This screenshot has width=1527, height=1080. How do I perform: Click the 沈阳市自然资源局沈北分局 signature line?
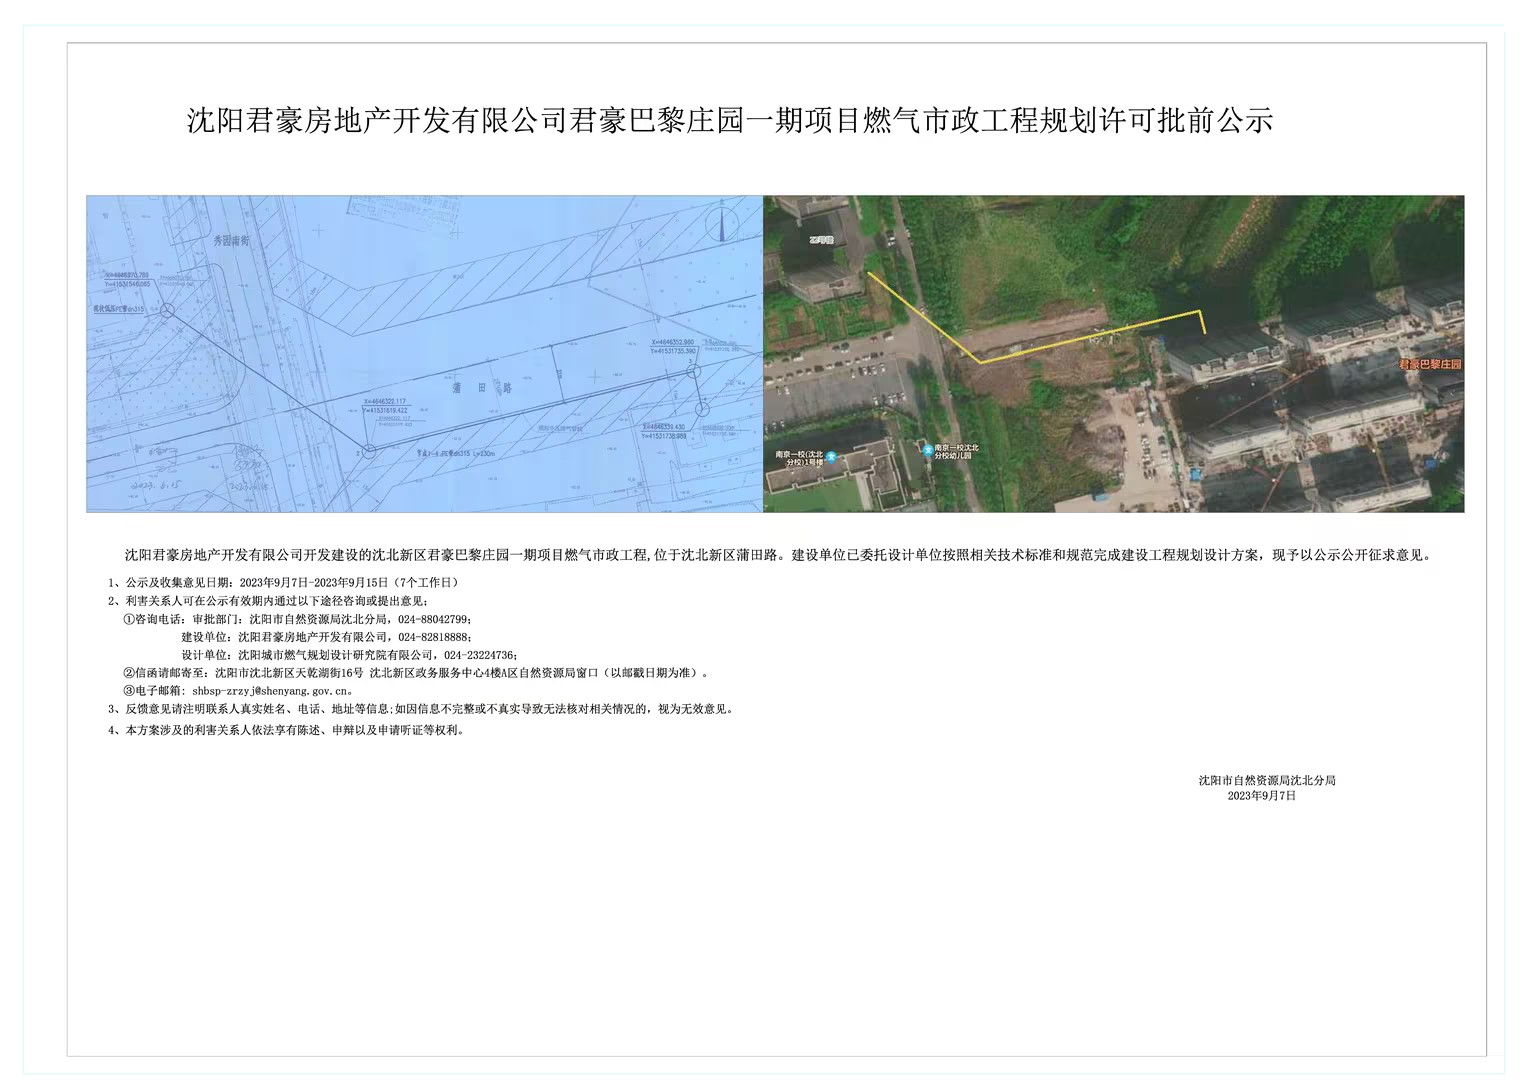(x=1266, y=780)
